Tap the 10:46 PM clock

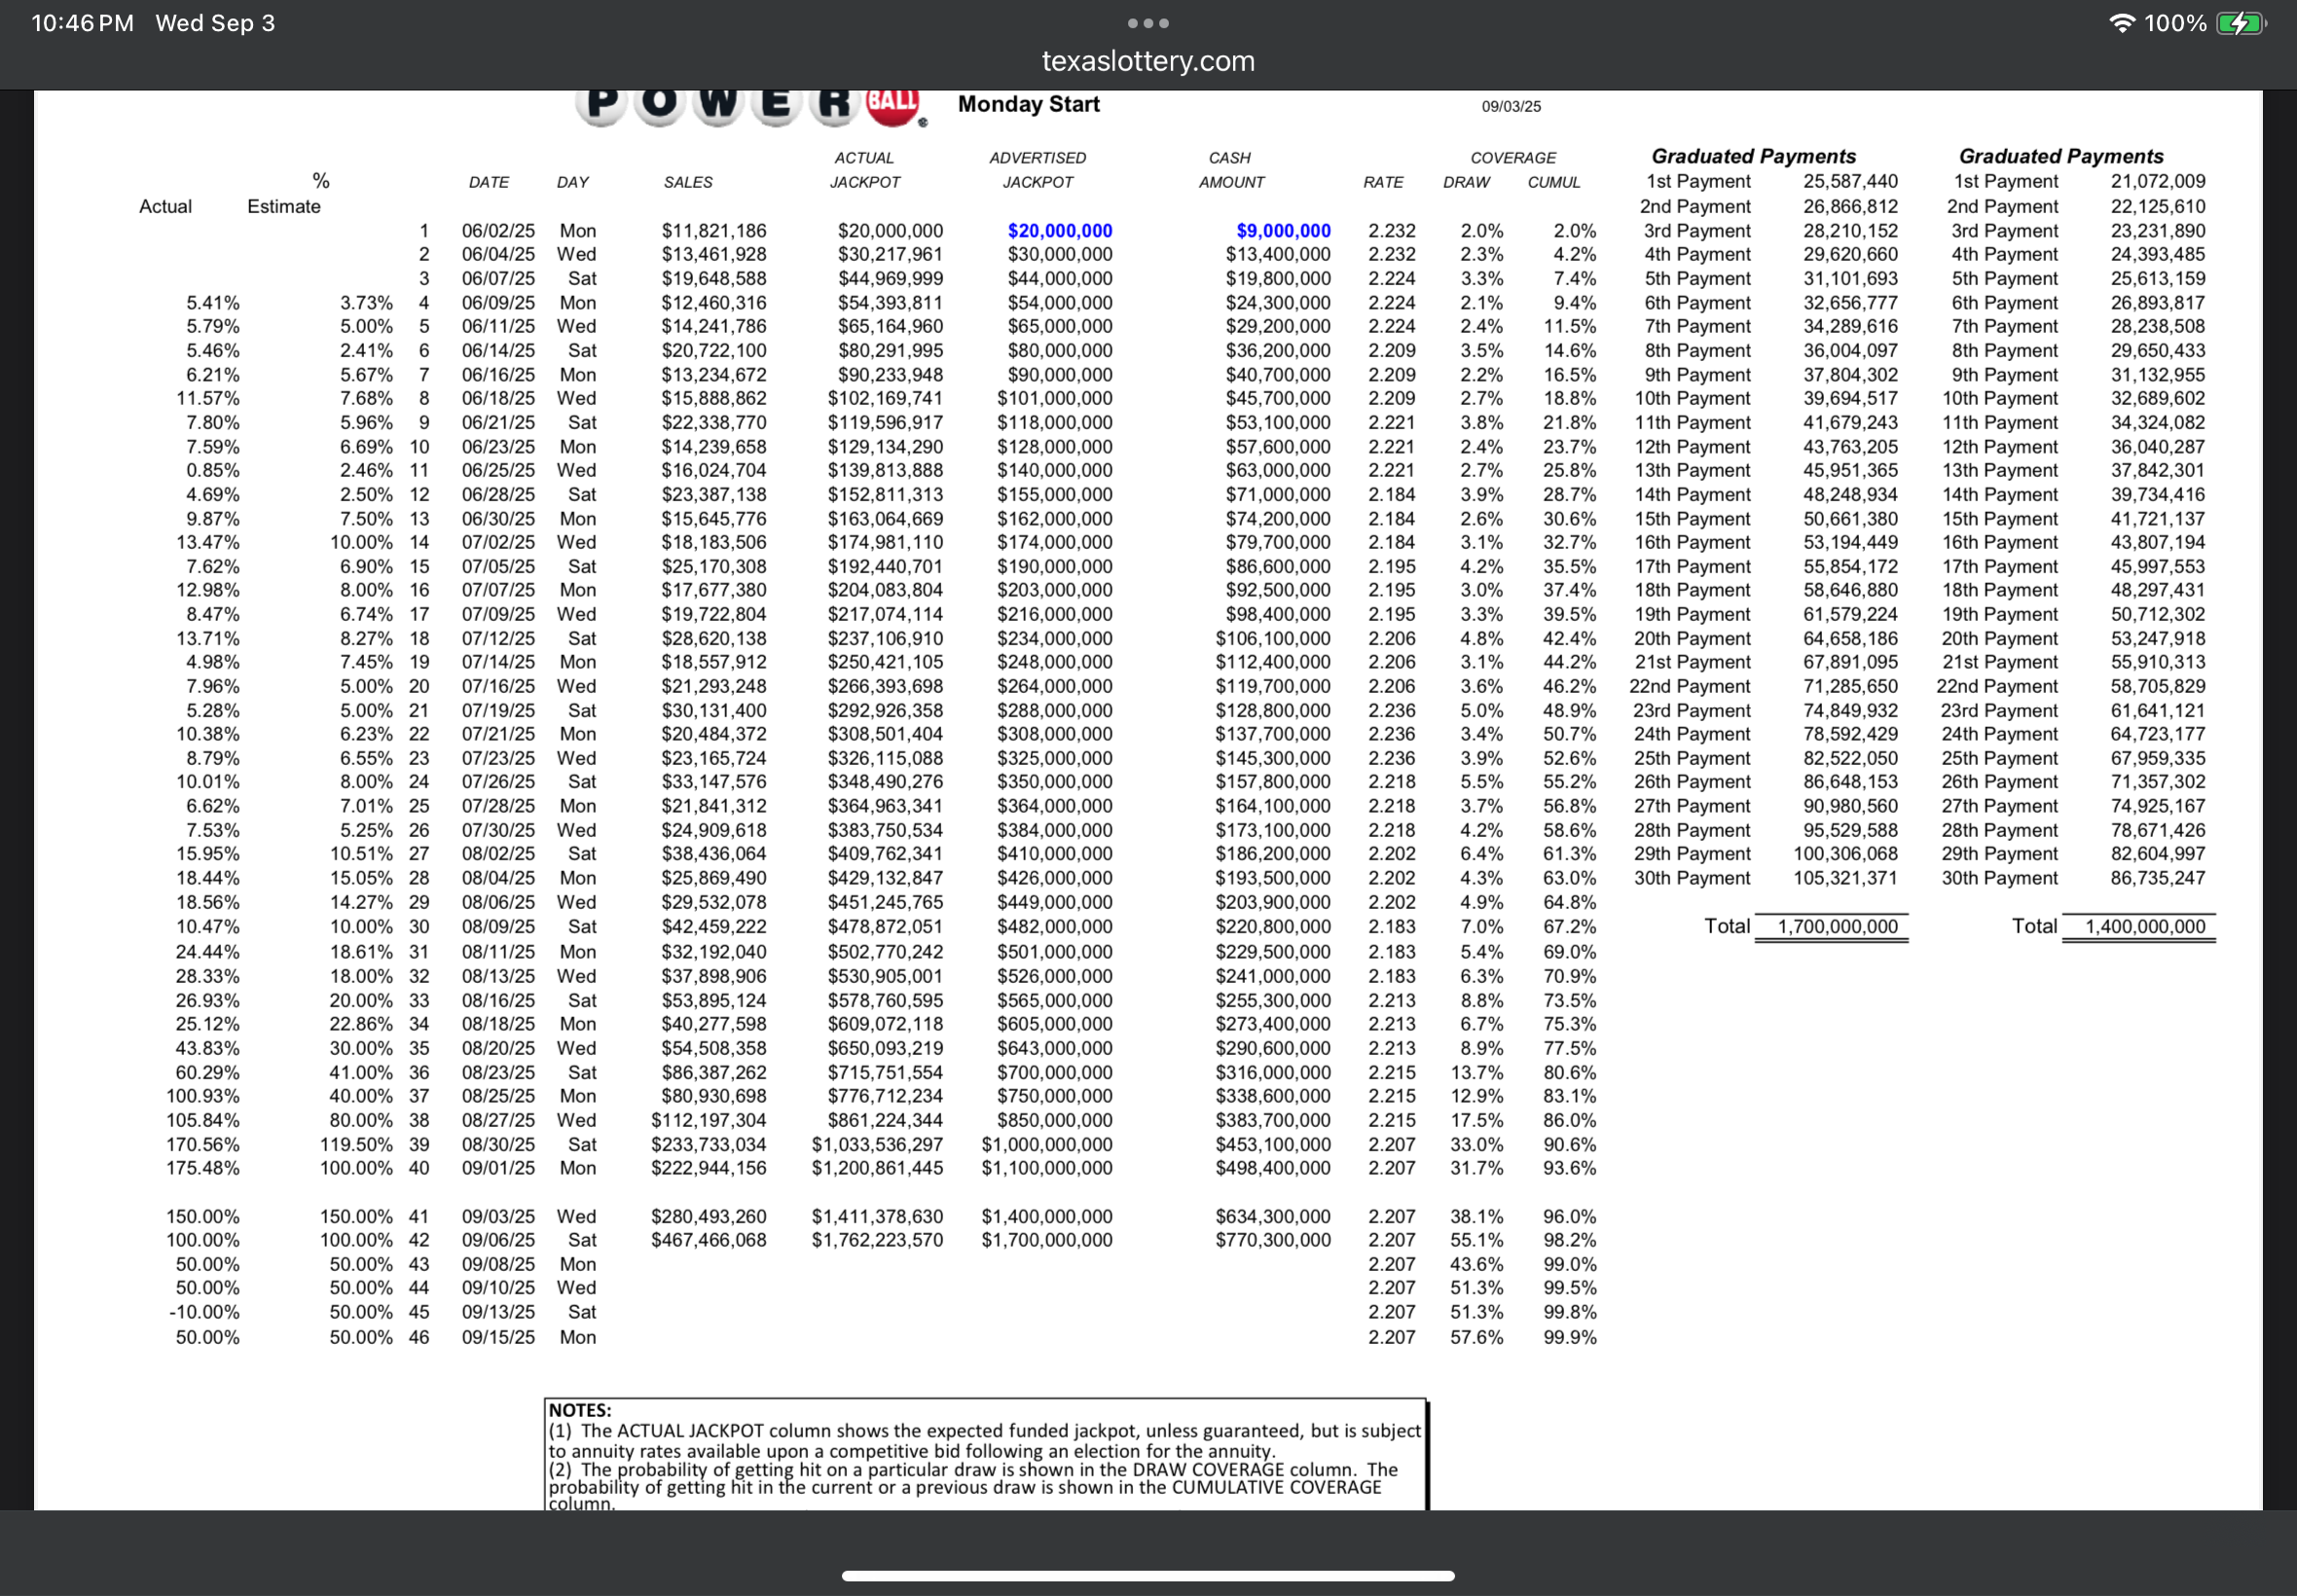click(82, 23)
